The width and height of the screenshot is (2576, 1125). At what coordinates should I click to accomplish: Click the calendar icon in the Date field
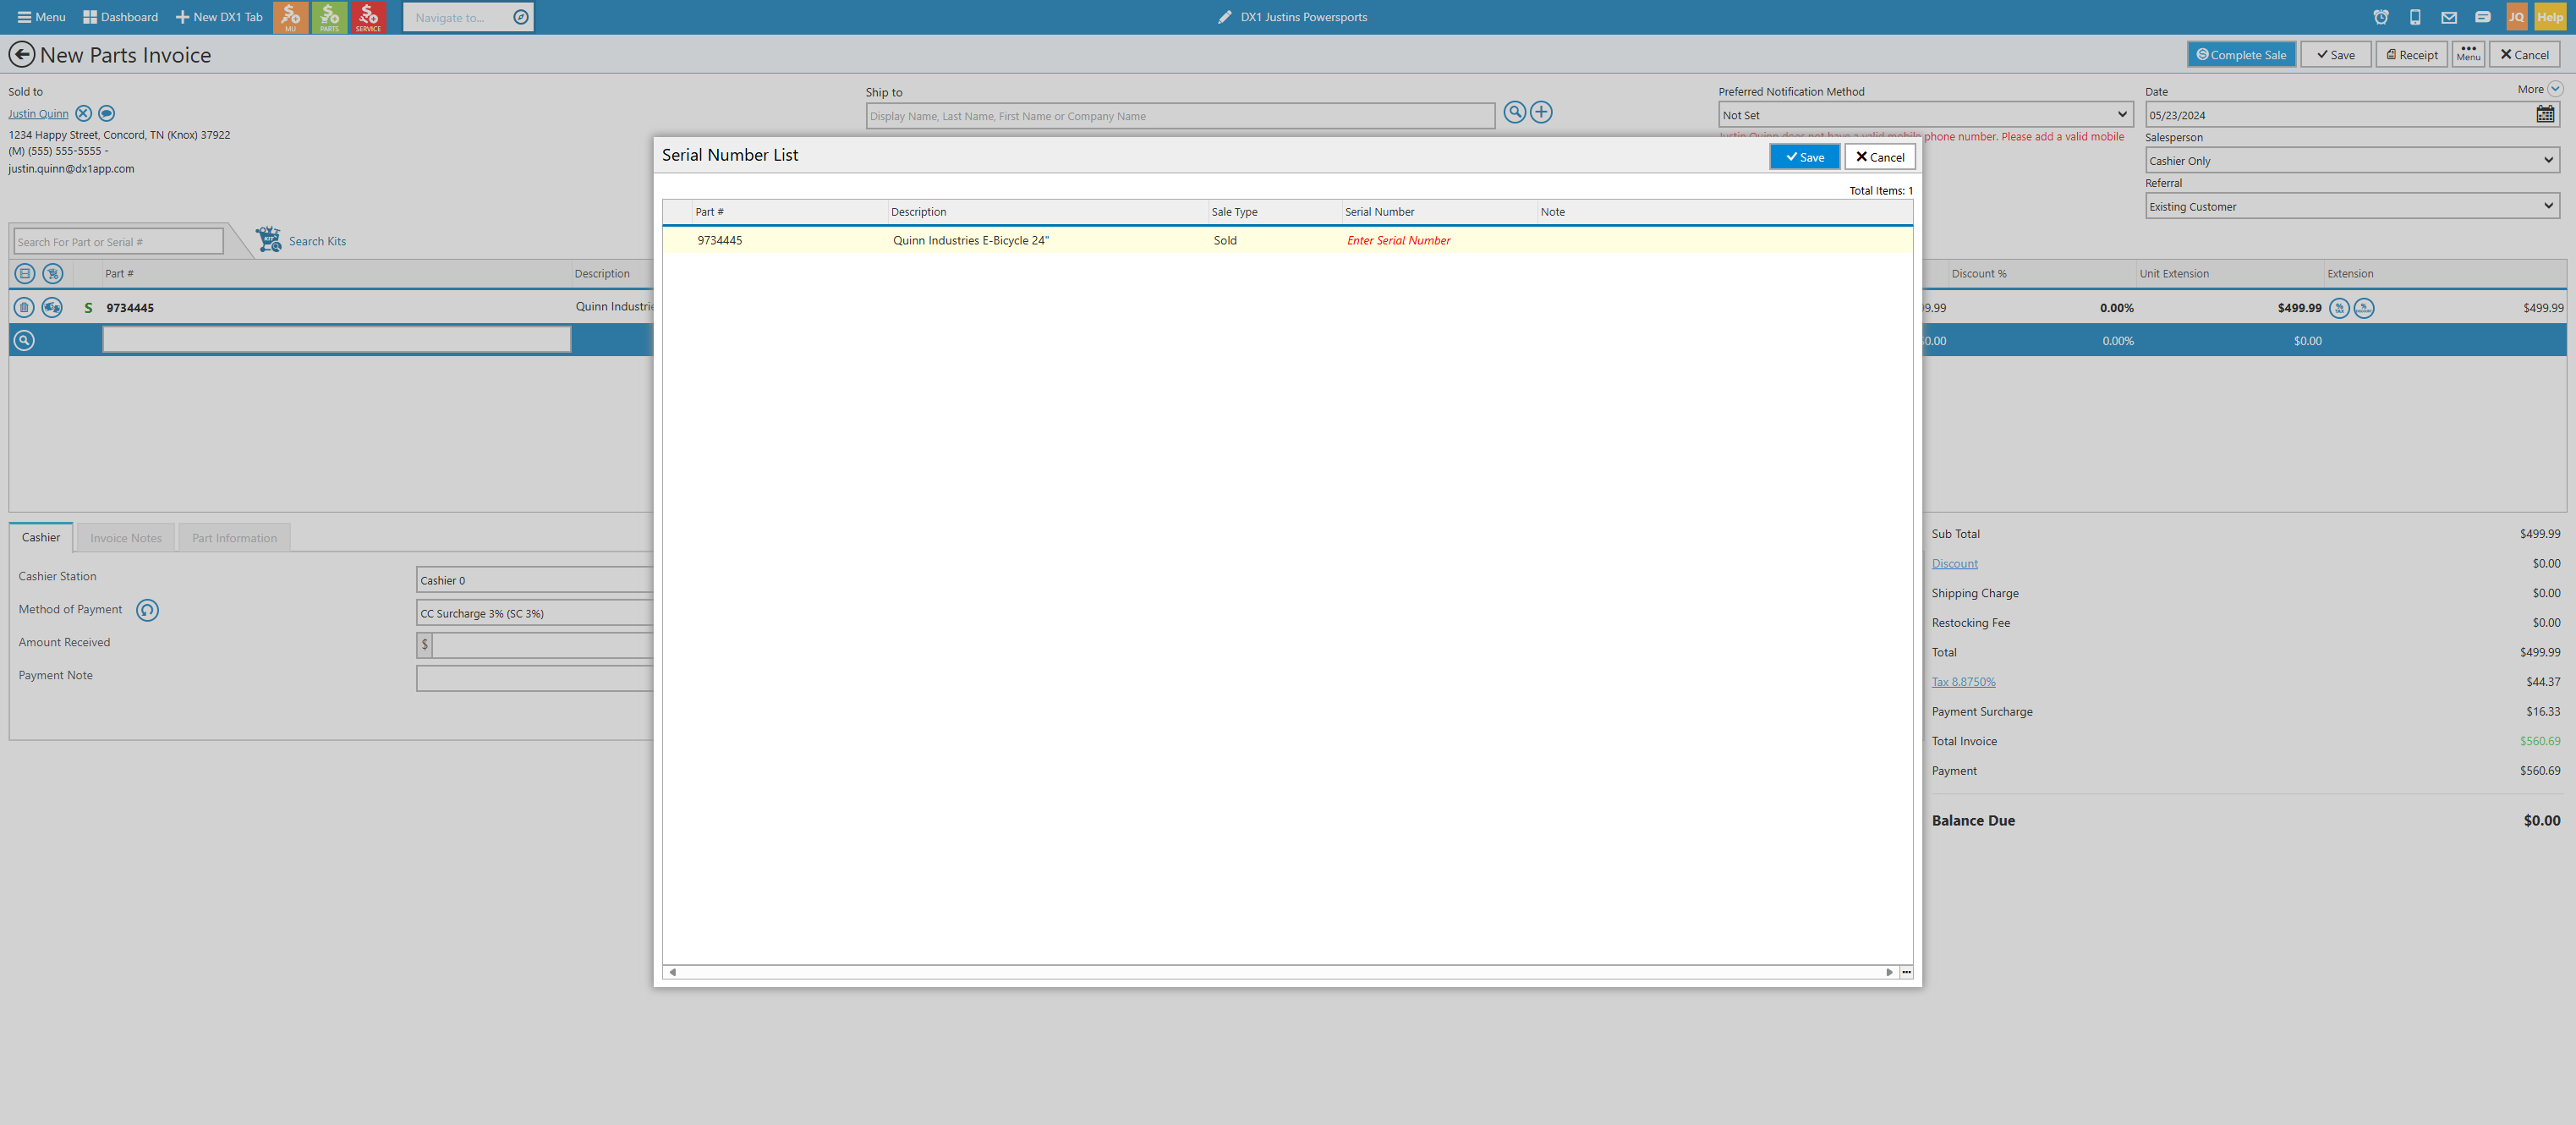pos(2545,115)
